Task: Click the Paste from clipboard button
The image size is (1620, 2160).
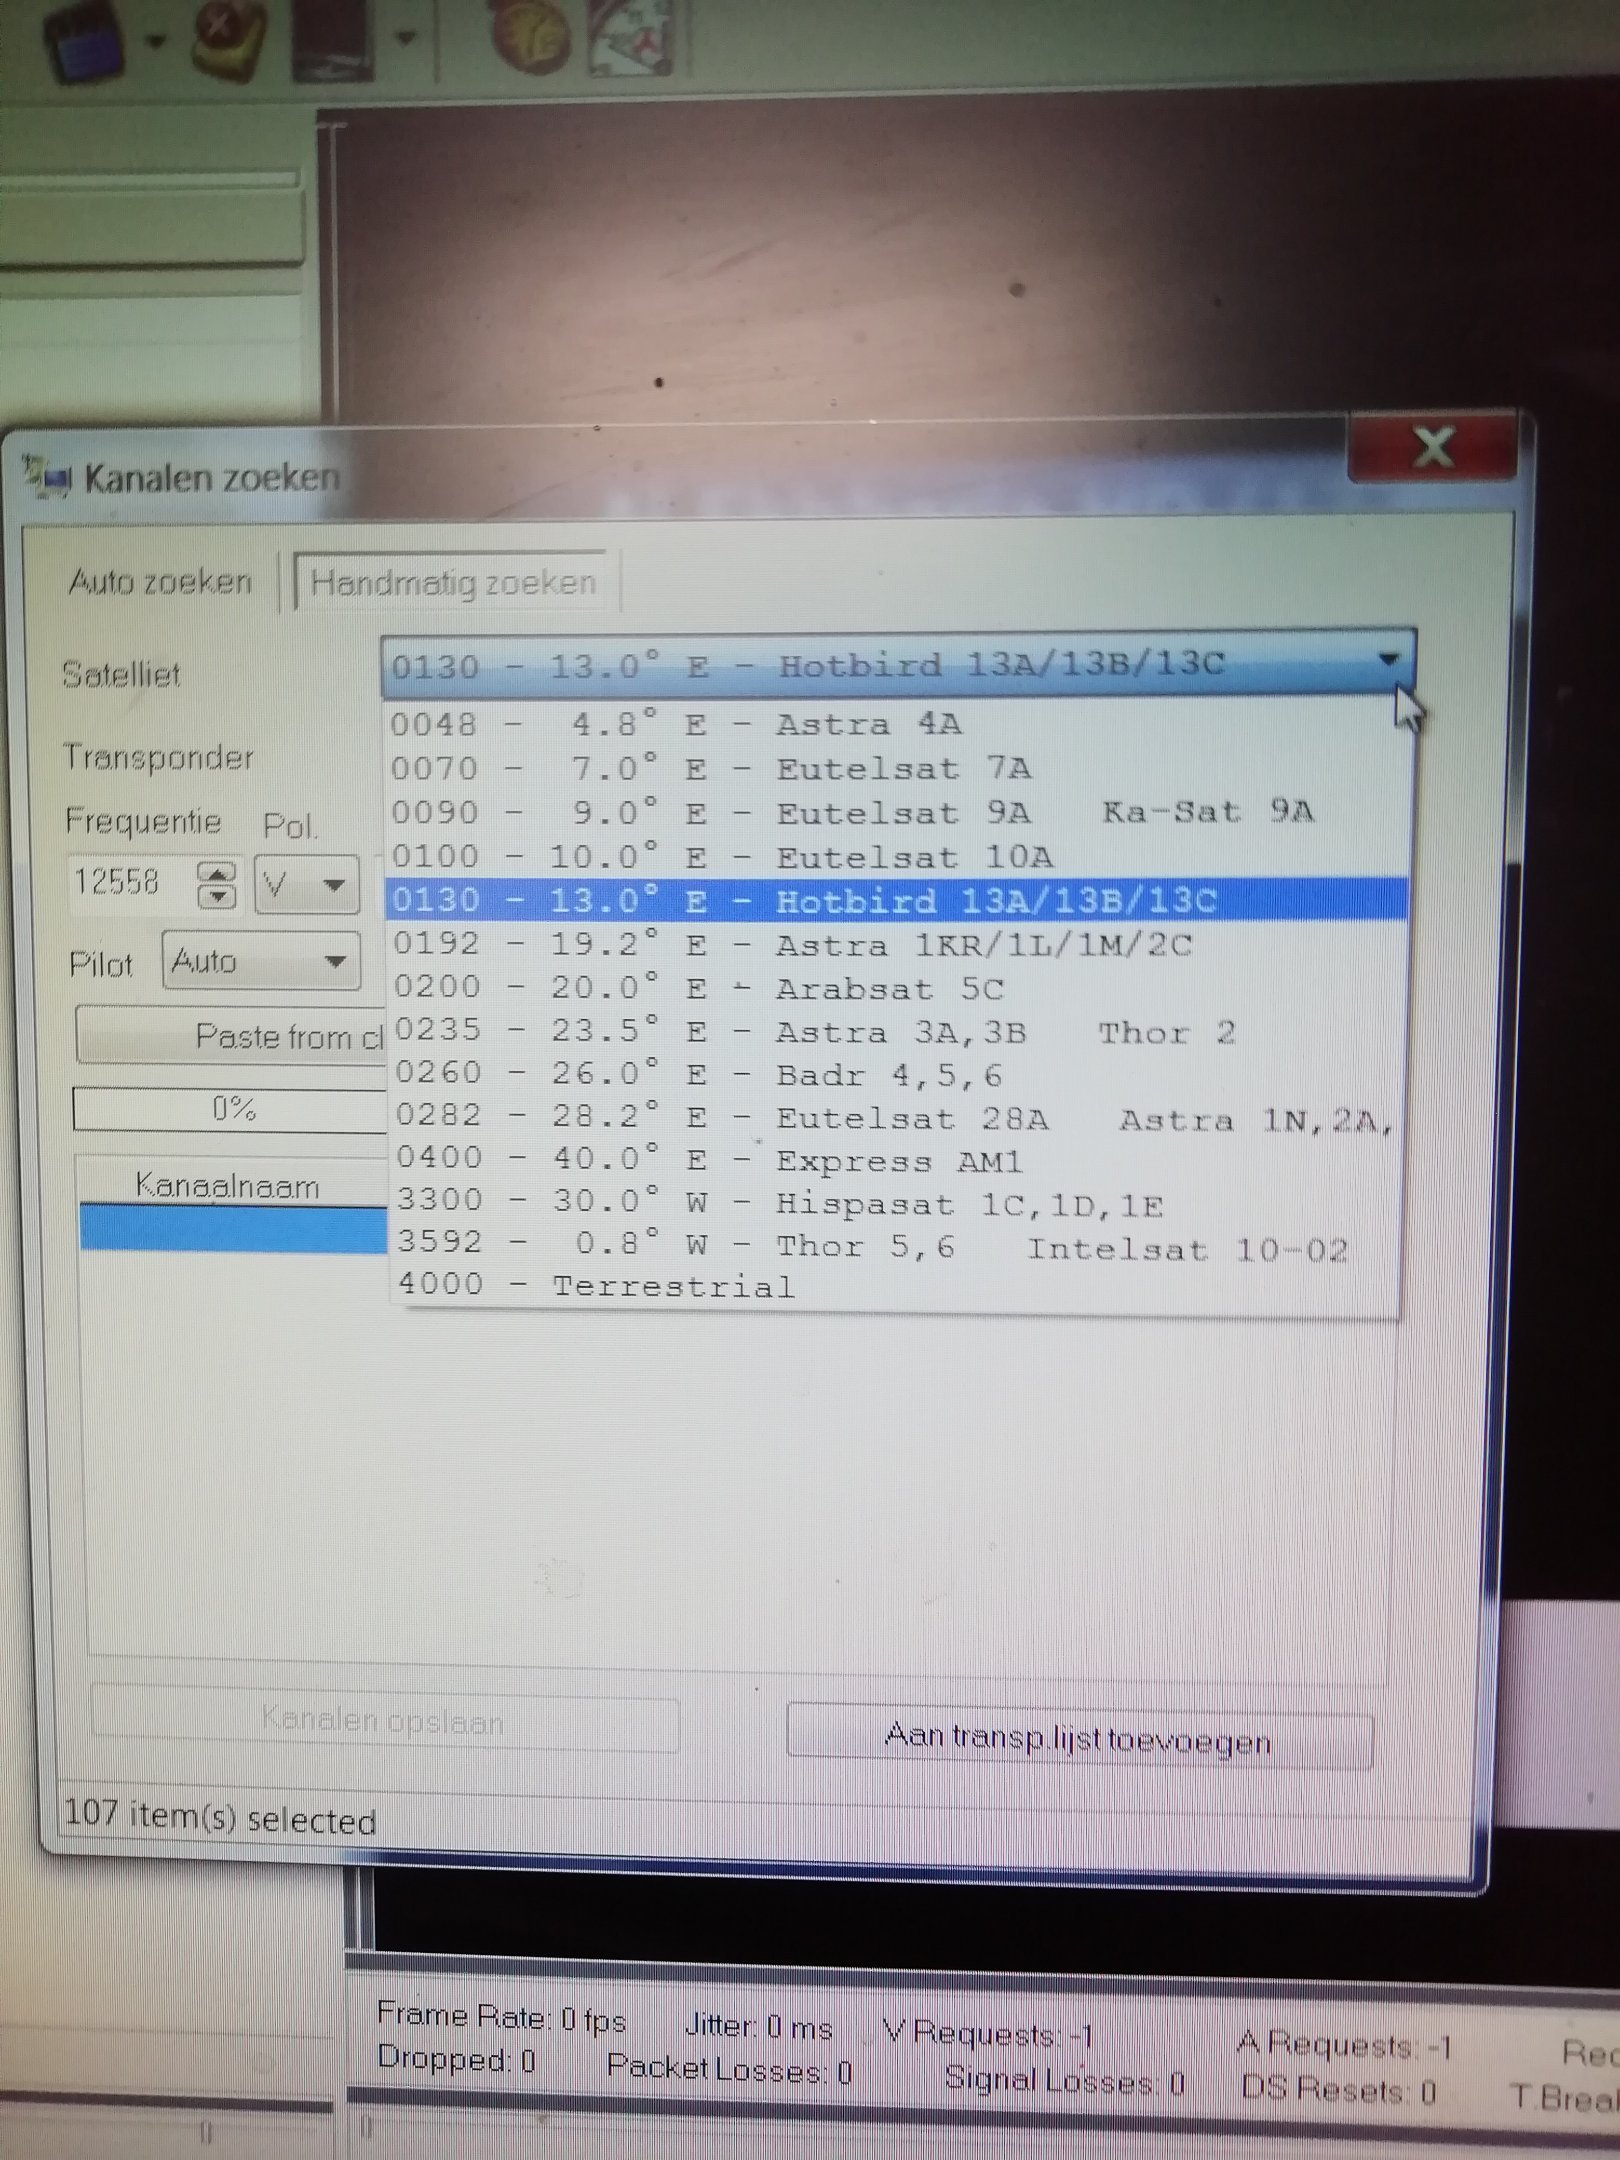Action: coord(232,1036)
